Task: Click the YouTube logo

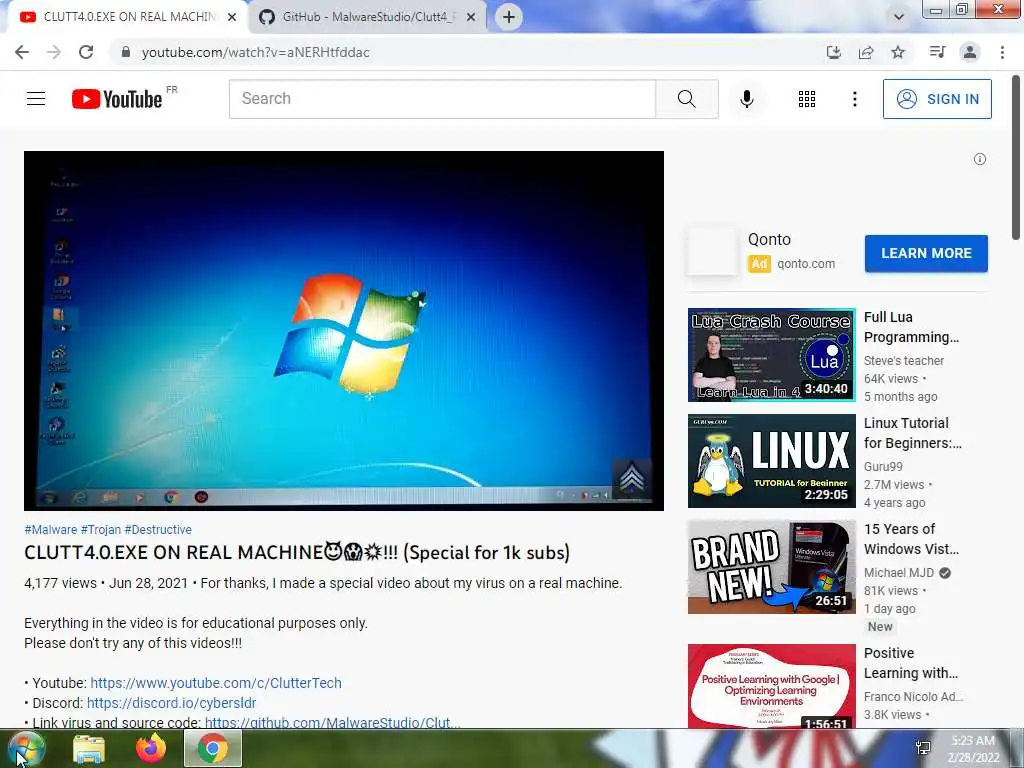Action: pyautogui.click(x=117, y=99)
